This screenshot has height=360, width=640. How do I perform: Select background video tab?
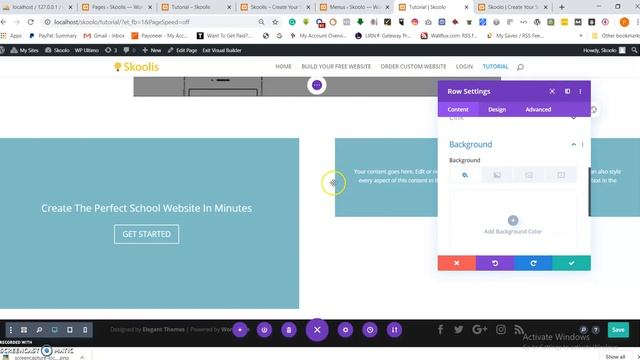pyautogui.click(x=561, y=175)
